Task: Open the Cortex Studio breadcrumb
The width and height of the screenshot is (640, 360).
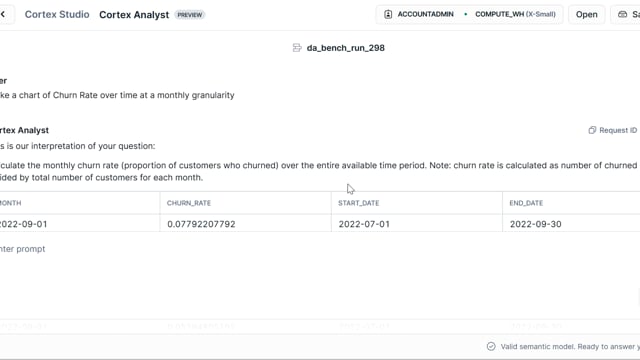Action: point(57,14)
